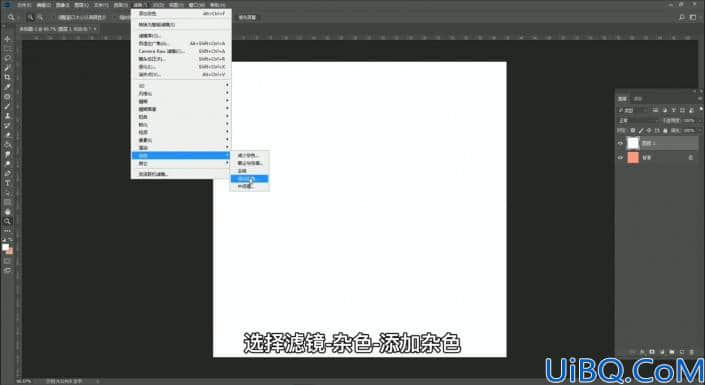Open the 图像 menu in menu bar
The image size is (705, 385).
point(62,5)
